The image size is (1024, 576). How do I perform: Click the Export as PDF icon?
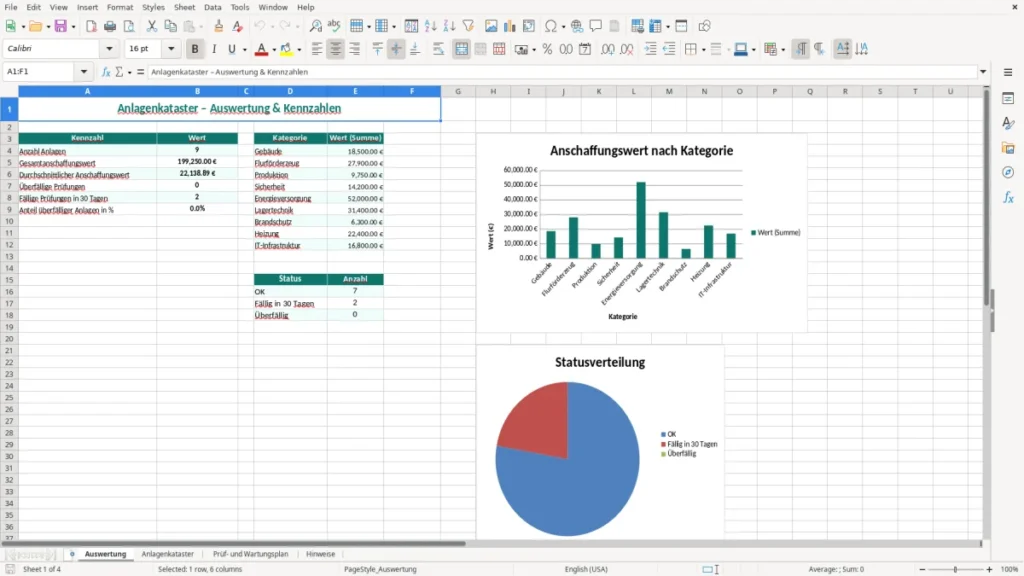click(x=91, y=26)
